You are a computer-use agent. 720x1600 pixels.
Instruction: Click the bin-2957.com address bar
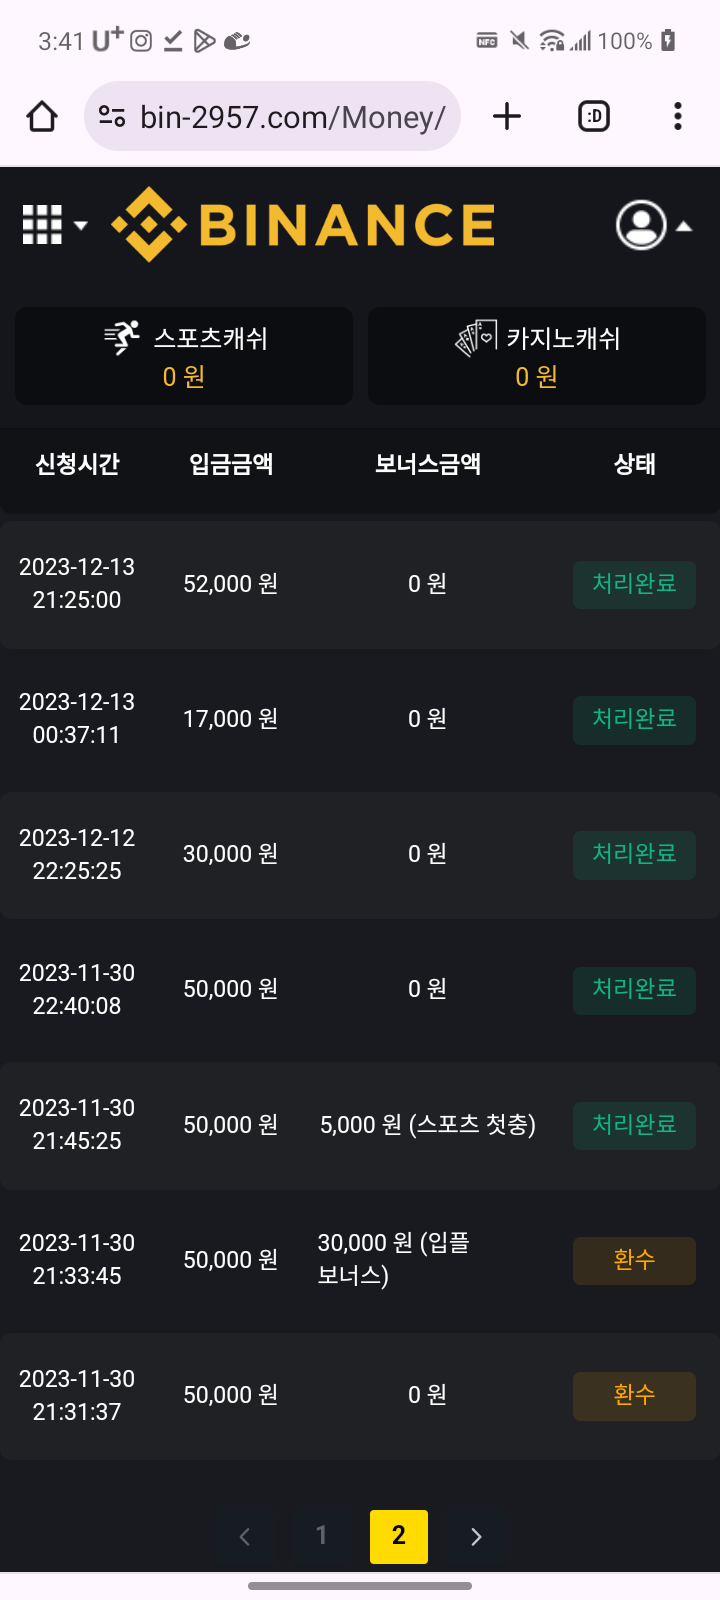(x=272, y=117)
